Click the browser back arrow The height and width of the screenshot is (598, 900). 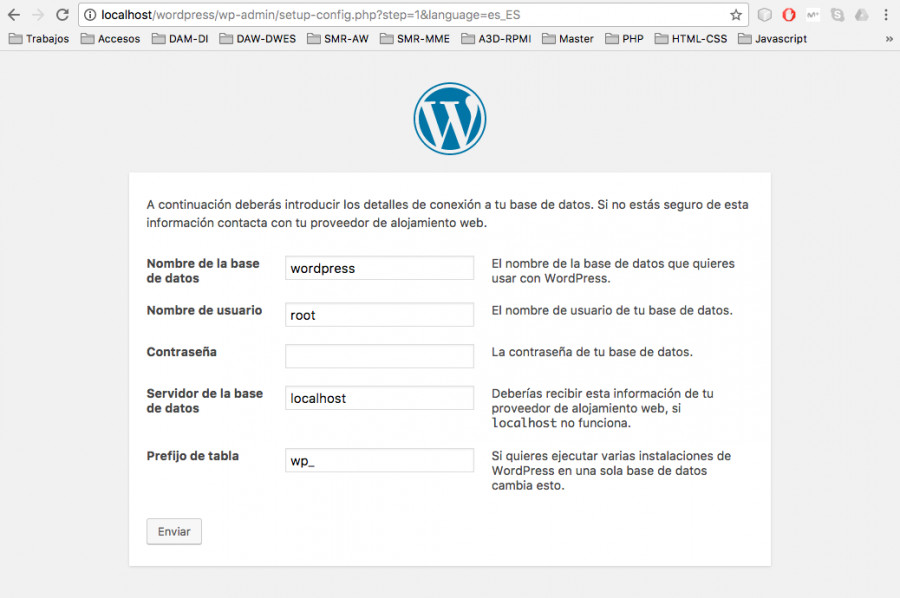click(x=14, y=15)
